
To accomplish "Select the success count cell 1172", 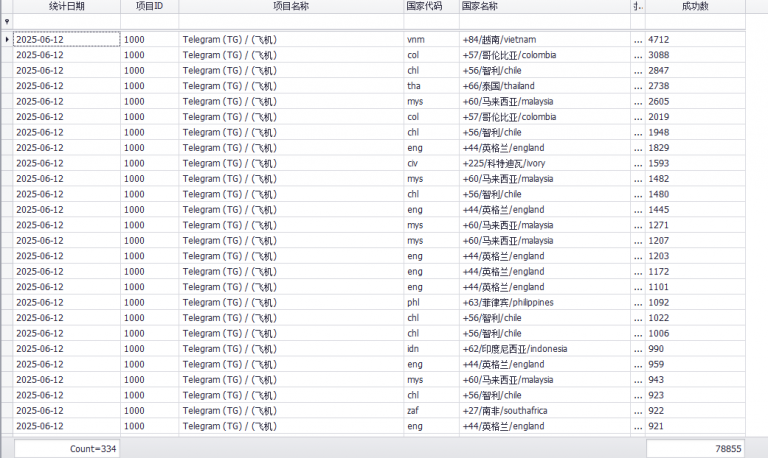I will (695, 271).
